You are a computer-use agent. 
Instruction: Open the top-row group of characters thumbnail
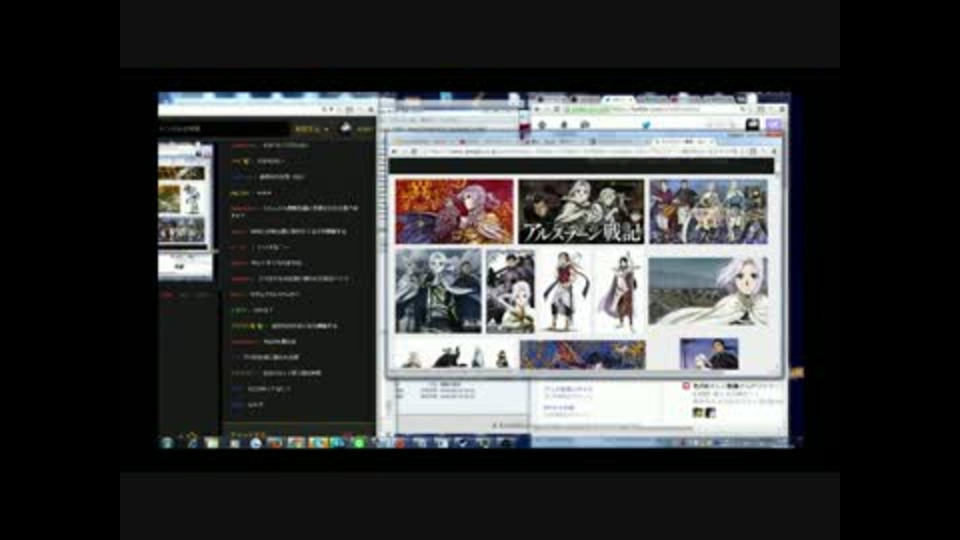coord(708,211)
